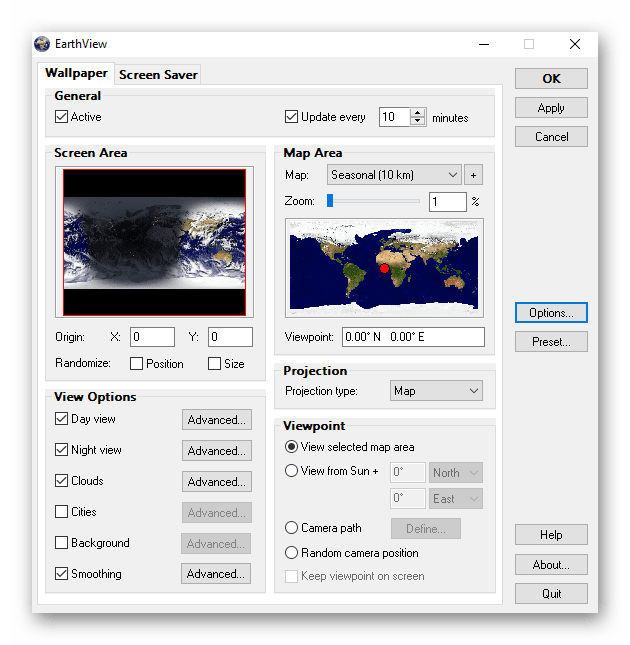Increase the update minutes with up arrow
The image size is (630, 645).
tap(417, 113)
